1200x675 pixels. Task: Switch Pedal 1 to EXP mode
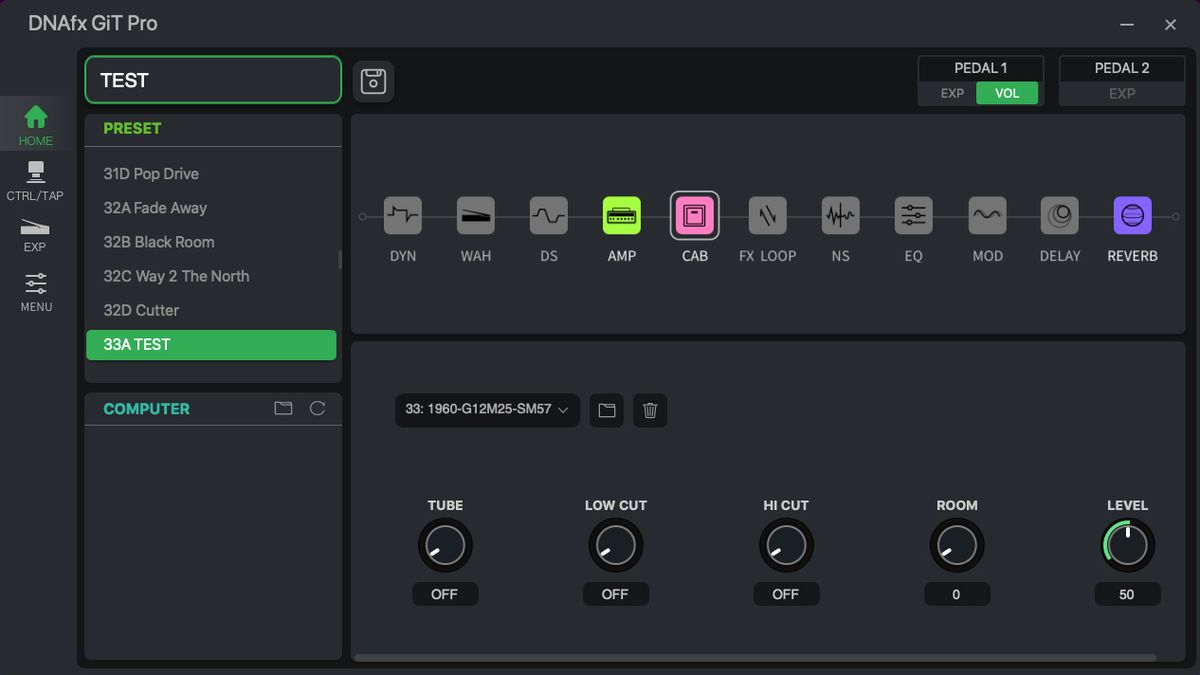pos(952,93)
